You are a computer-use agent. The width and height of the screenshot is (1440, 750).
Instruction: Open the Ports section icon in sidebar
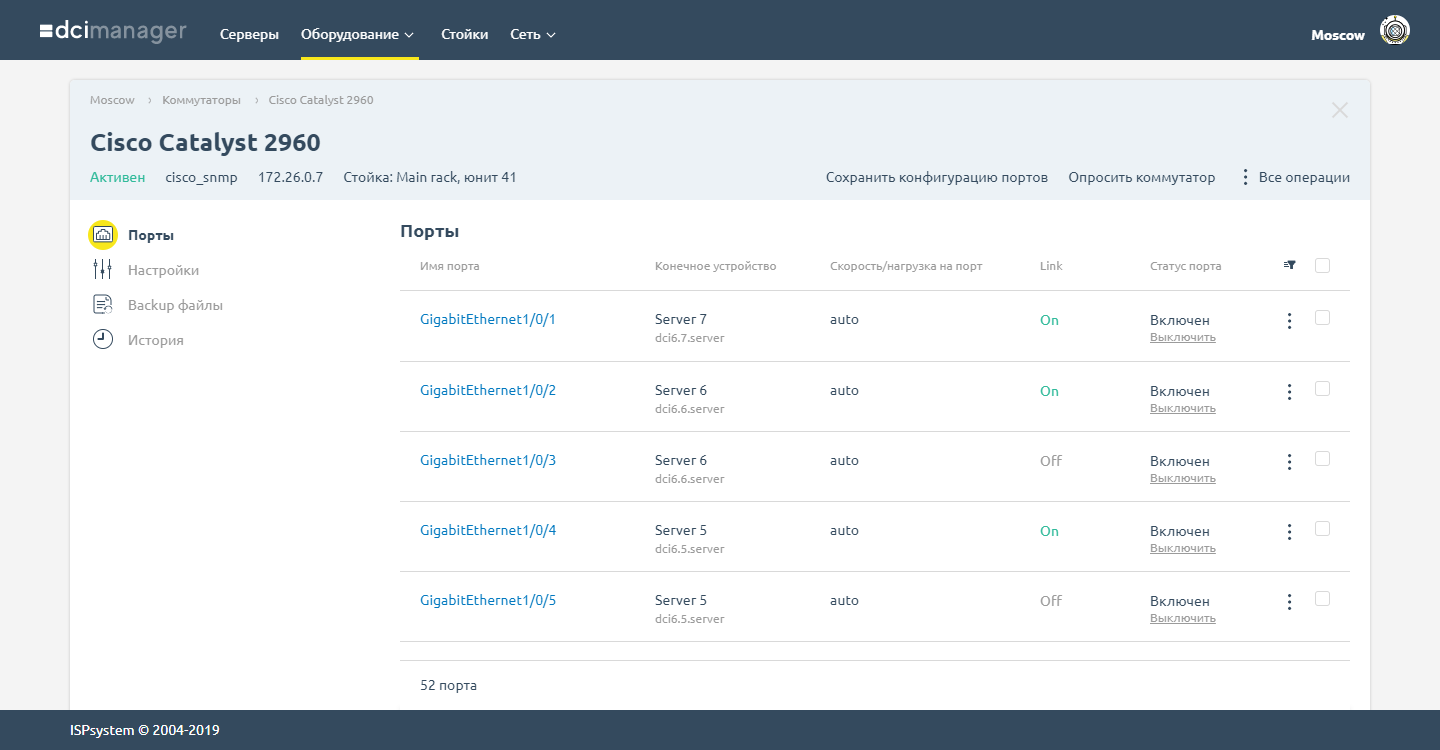coord(103,235)
